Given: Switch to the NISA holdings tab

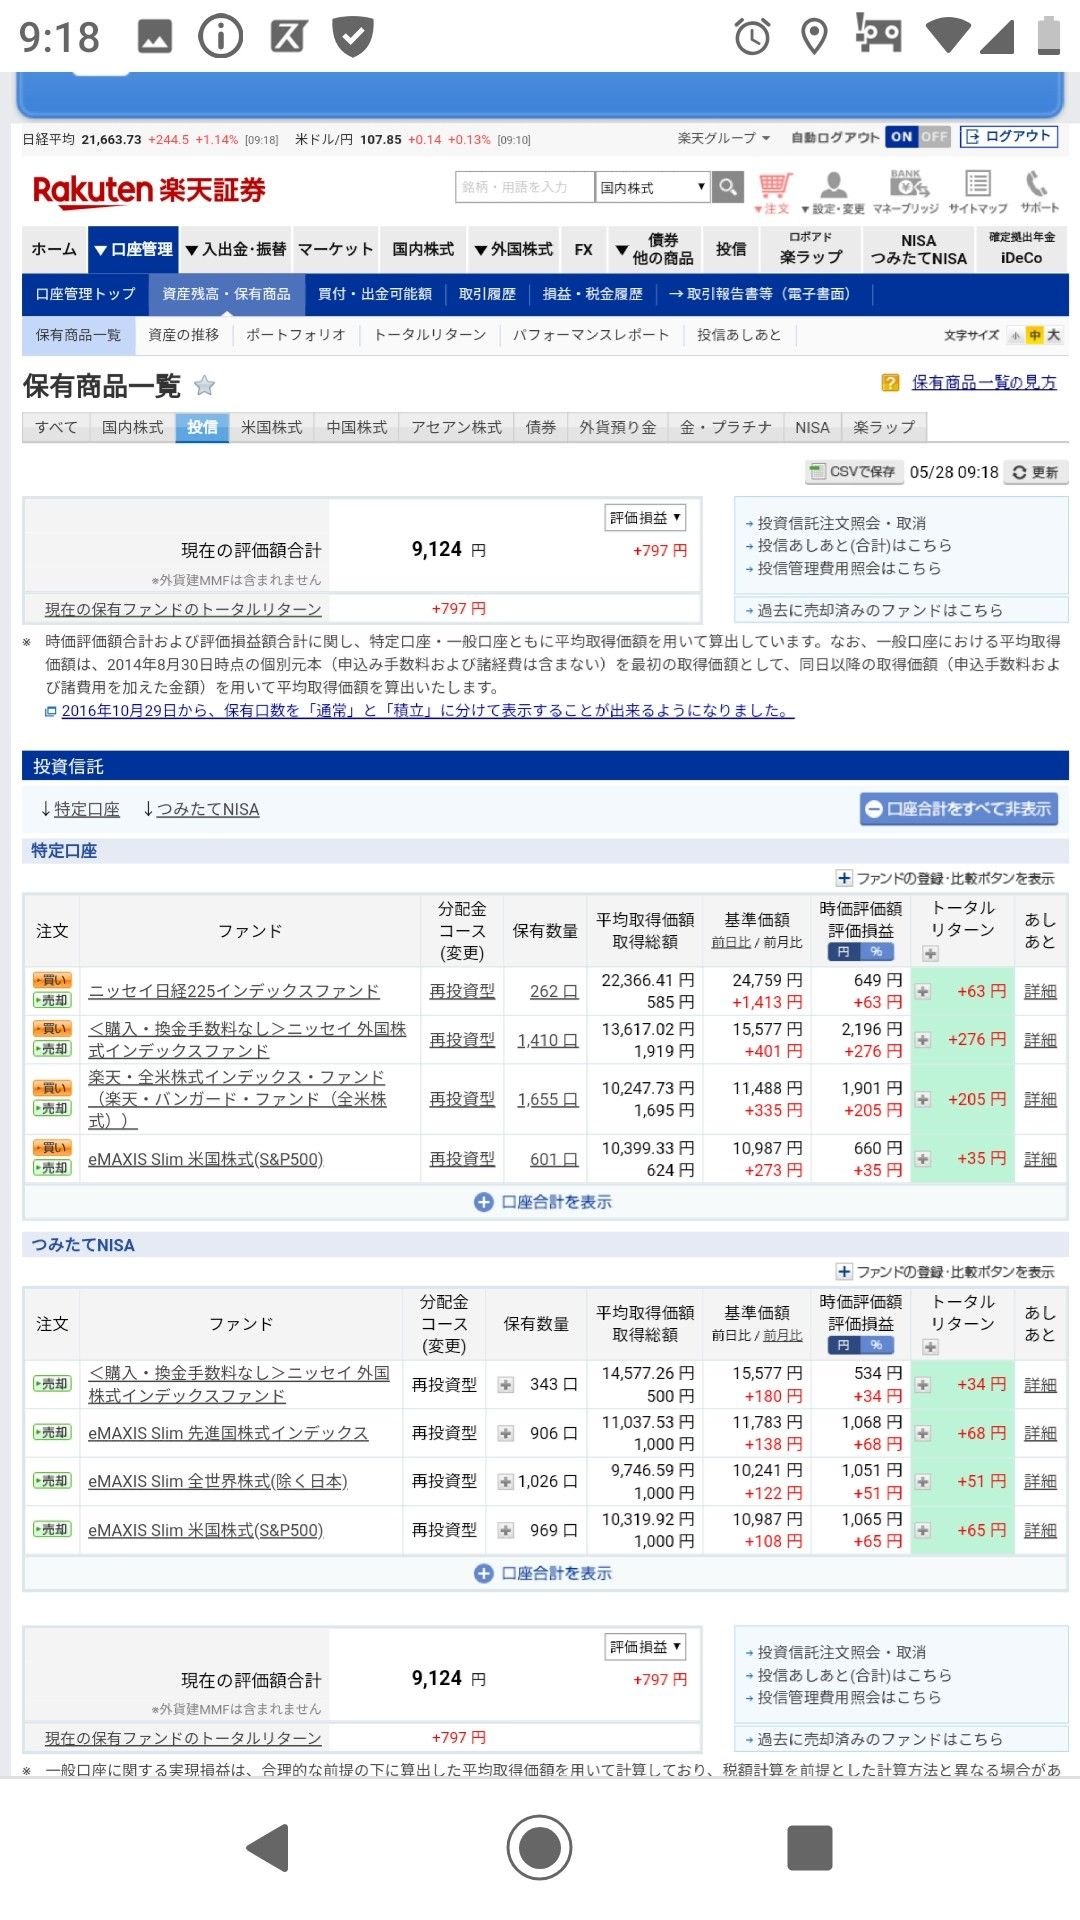Looking at the screenshot, I should click(x=812, y=427).
